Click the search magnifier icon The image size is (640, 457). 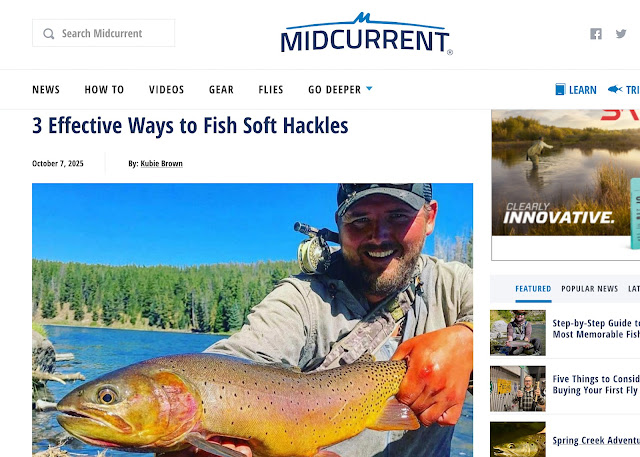[49, 33]
